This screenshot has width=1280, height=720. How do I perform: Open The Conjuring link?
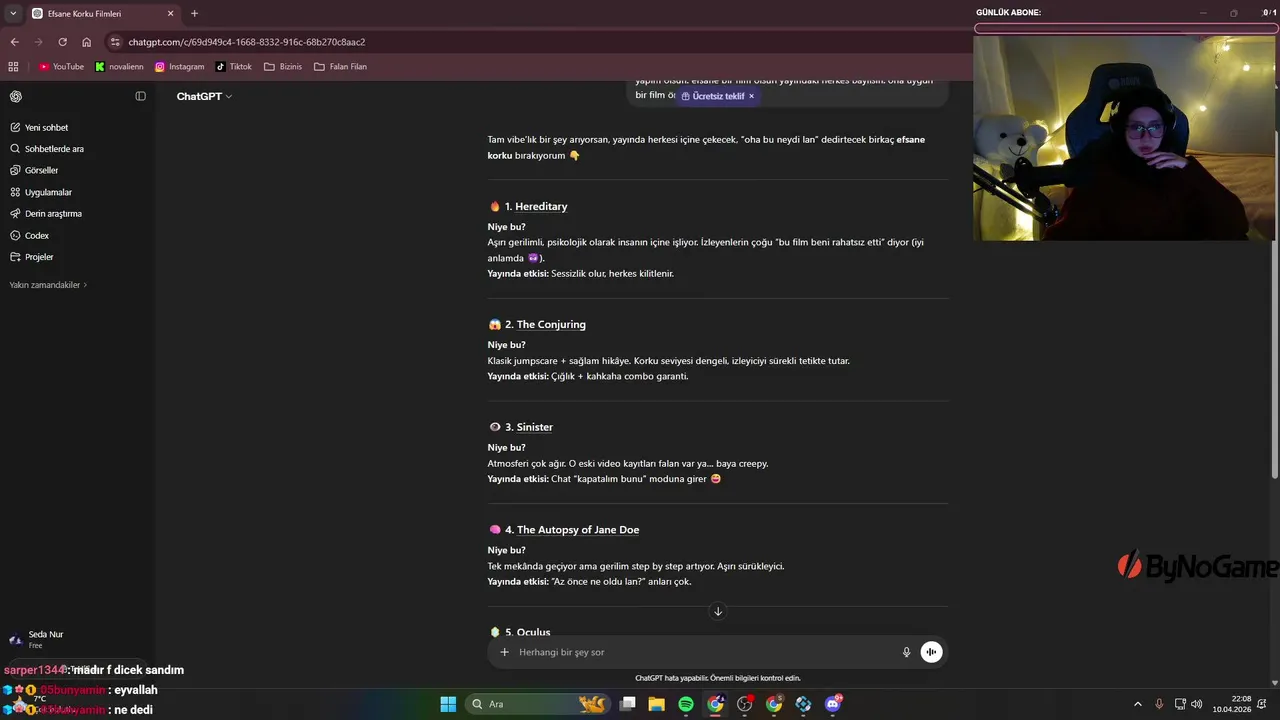click(551, 324)
